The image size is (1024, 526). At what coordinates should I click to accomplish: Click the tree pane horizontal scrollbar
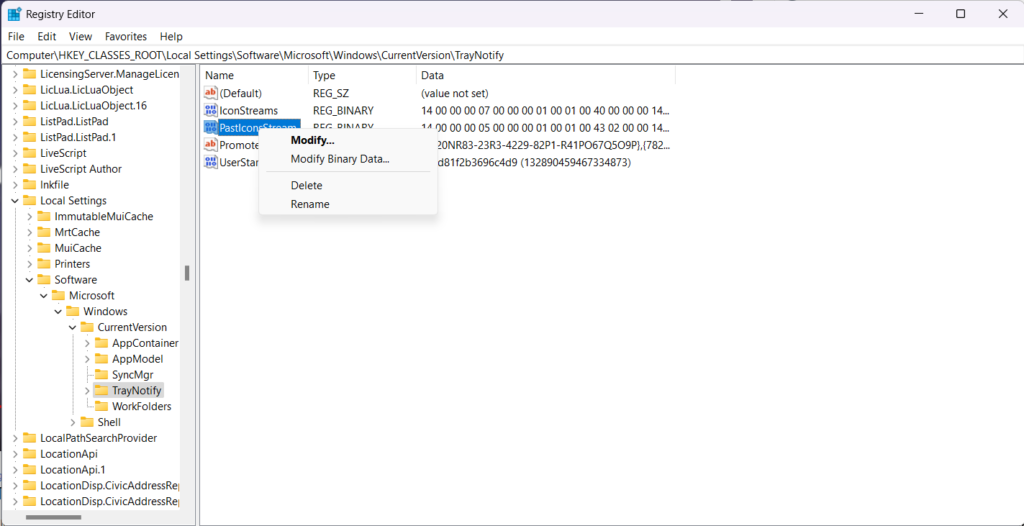point(60,518)
